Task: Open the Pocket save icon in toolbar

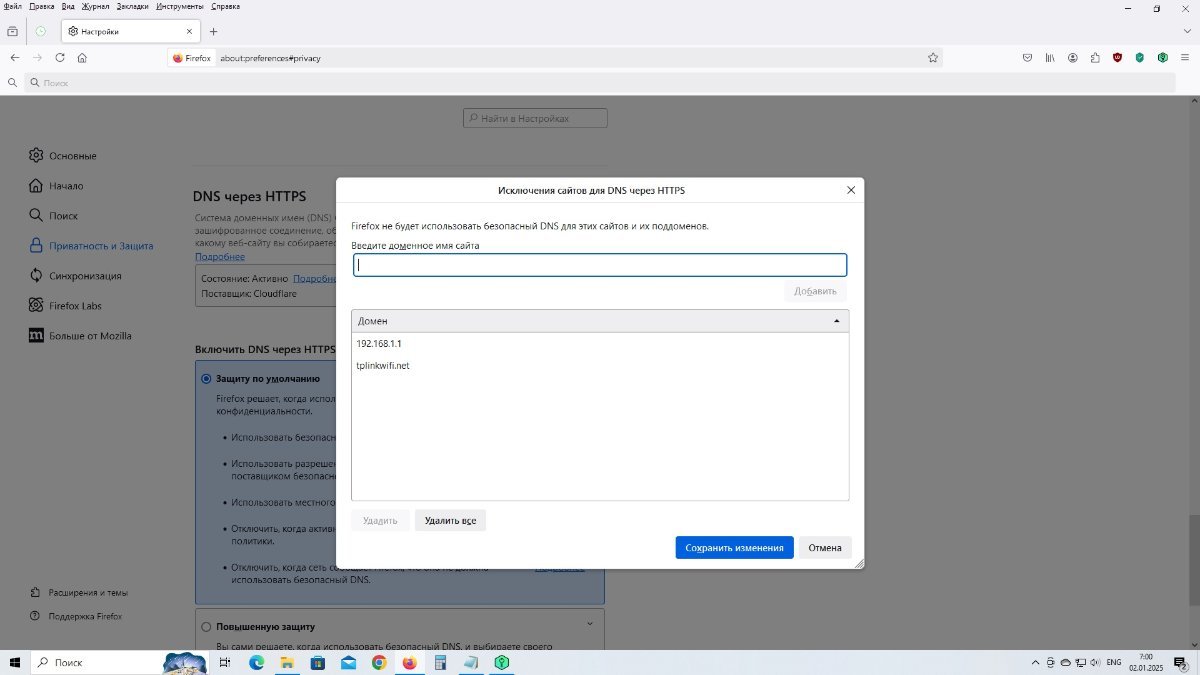Action: point(1027,58)
